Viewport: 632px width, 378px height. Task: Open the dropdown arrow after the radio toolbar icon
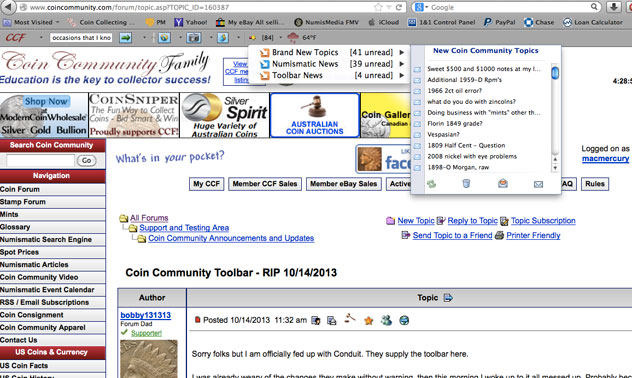pyautogui.click(x=210, y=38)
